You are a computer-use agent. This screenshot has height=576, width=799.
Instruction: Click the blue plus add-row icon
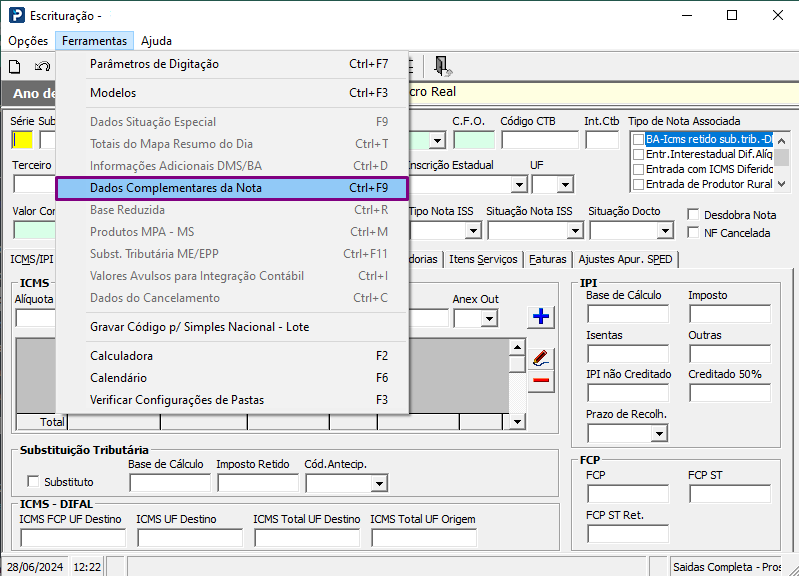(x=541, y=317)
